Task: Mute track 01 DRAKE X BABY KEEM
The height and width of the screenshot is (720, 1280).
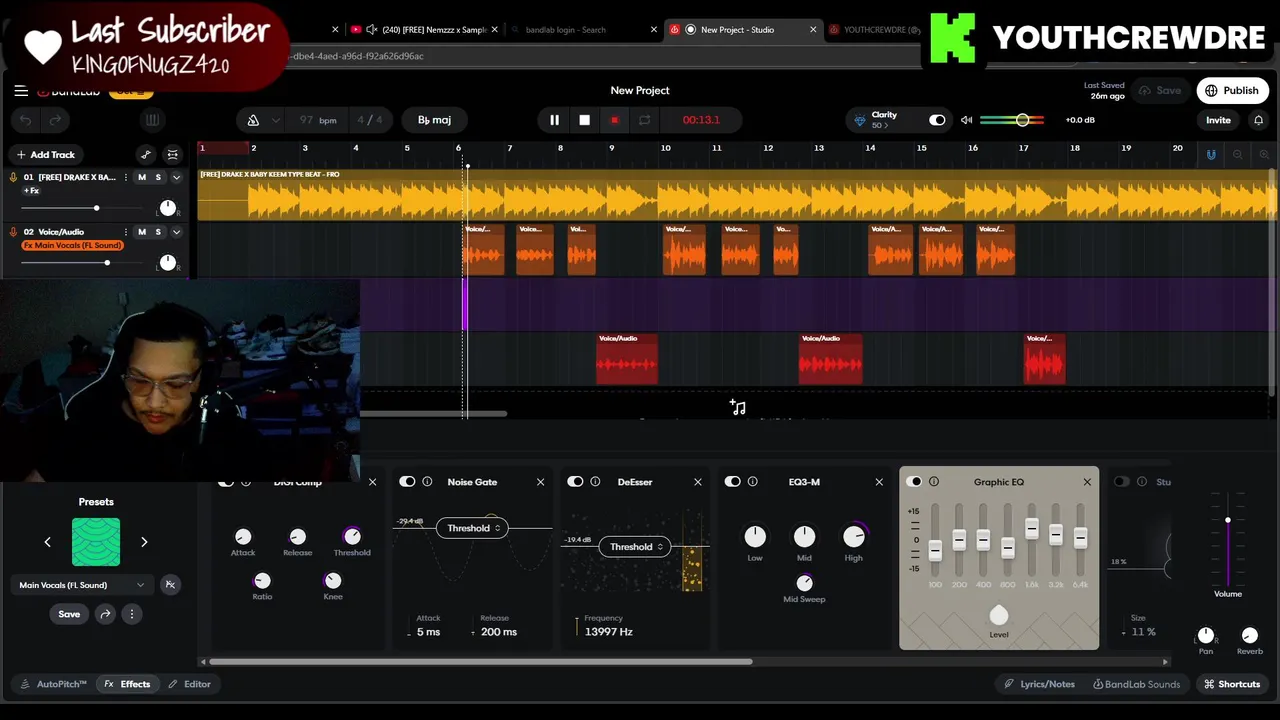Action: point(142,177)
